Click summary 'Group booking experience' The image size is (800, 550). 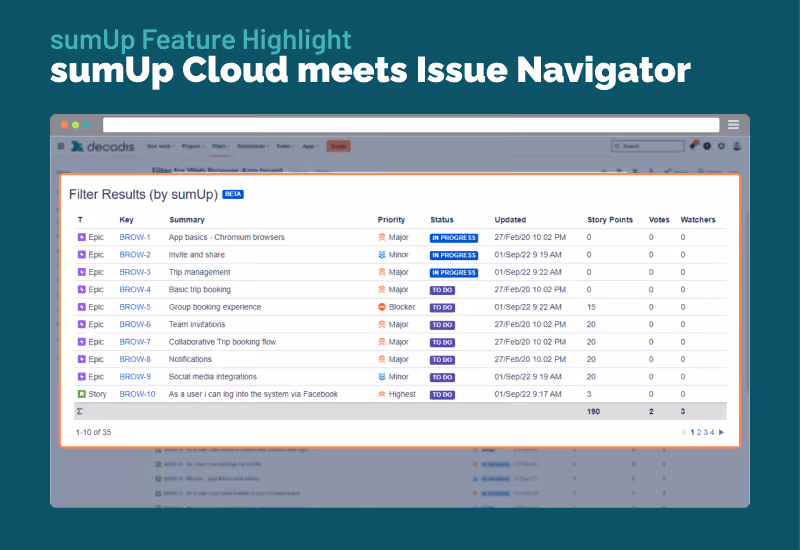(215, 307)
